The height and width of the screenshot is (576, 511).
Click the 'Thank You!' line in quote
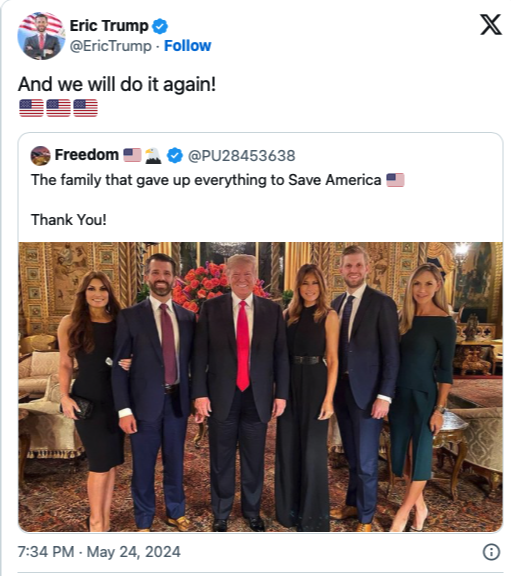[69, 220]
